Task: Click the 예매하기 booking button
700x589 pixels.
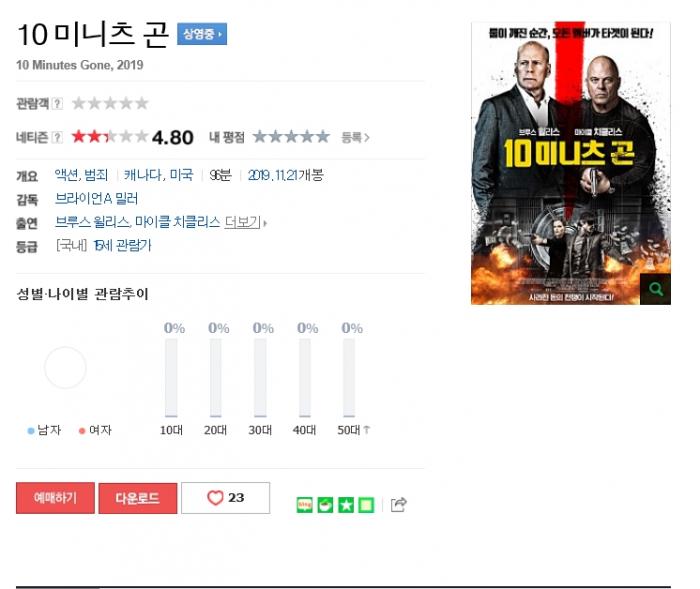Action: click(x=55, y=498)
